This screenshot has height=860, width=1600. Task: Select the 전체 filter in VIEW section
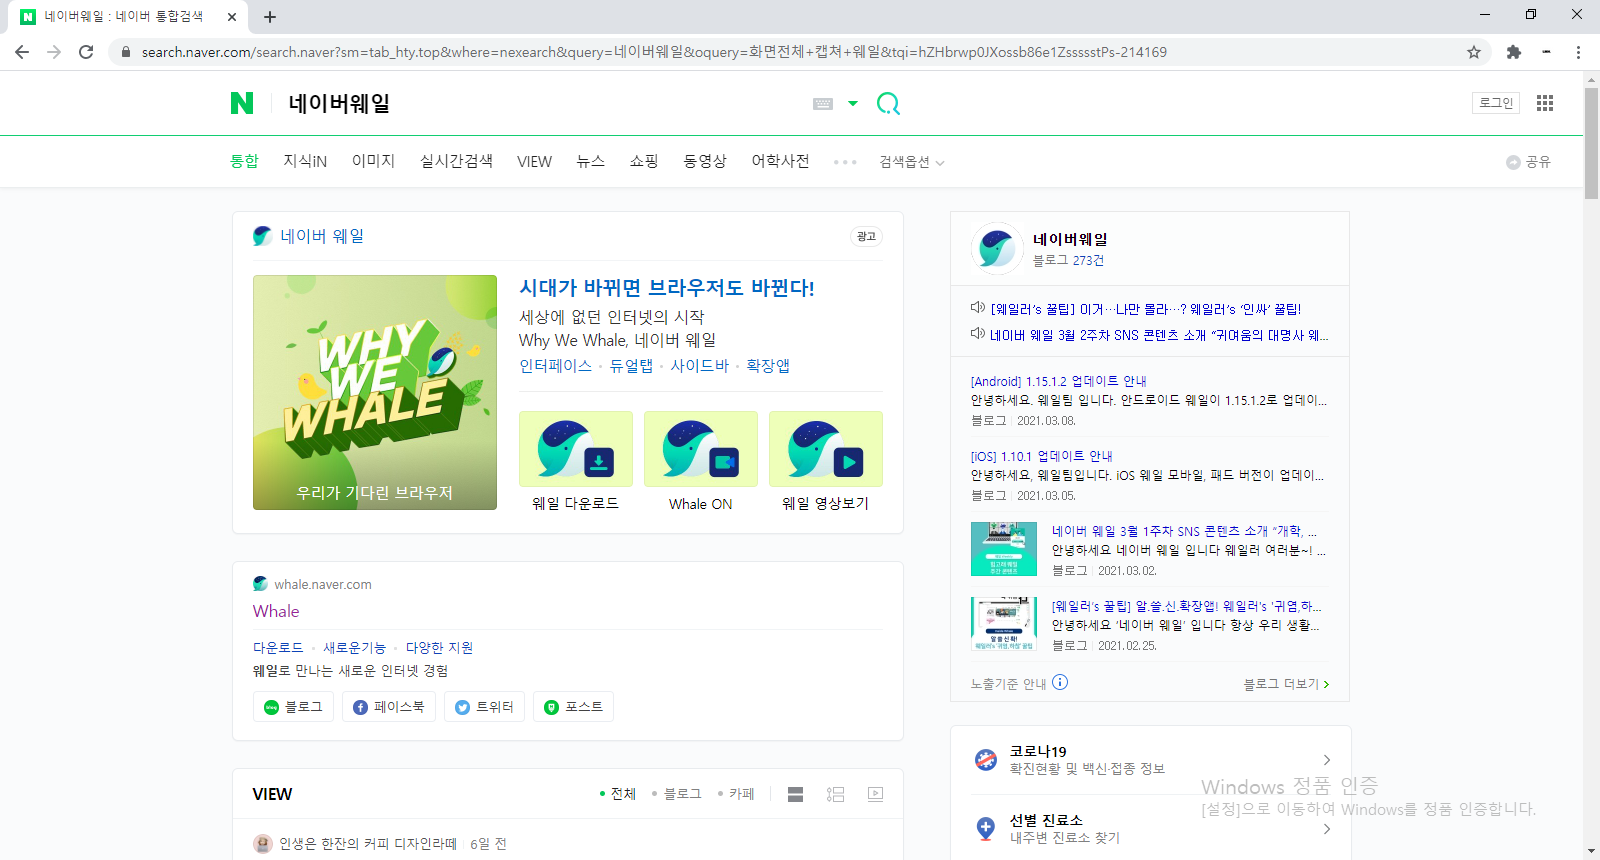tap(618, 794)
